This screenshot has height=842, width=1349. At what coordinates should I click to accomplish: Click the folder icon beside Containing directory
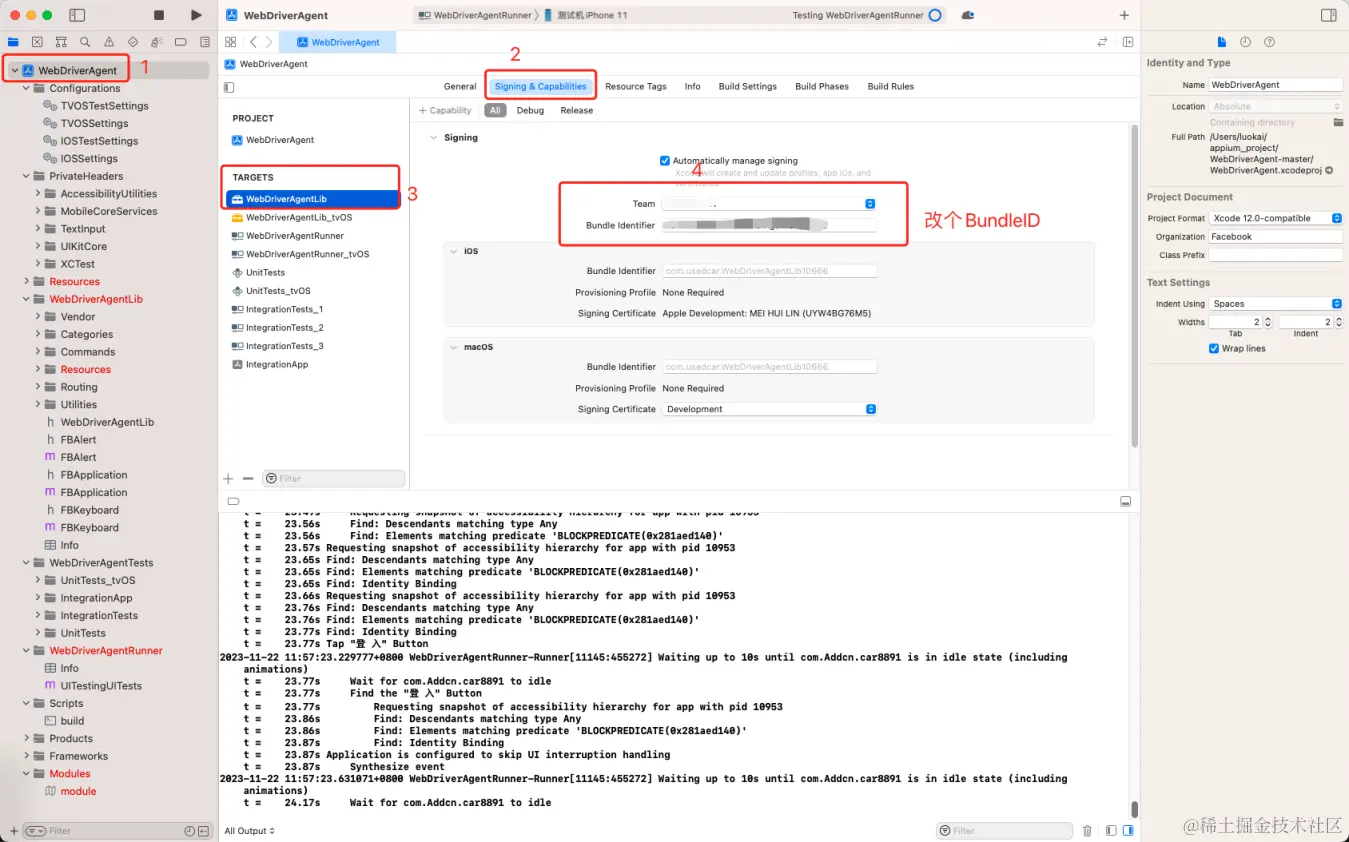(1338, 122)
